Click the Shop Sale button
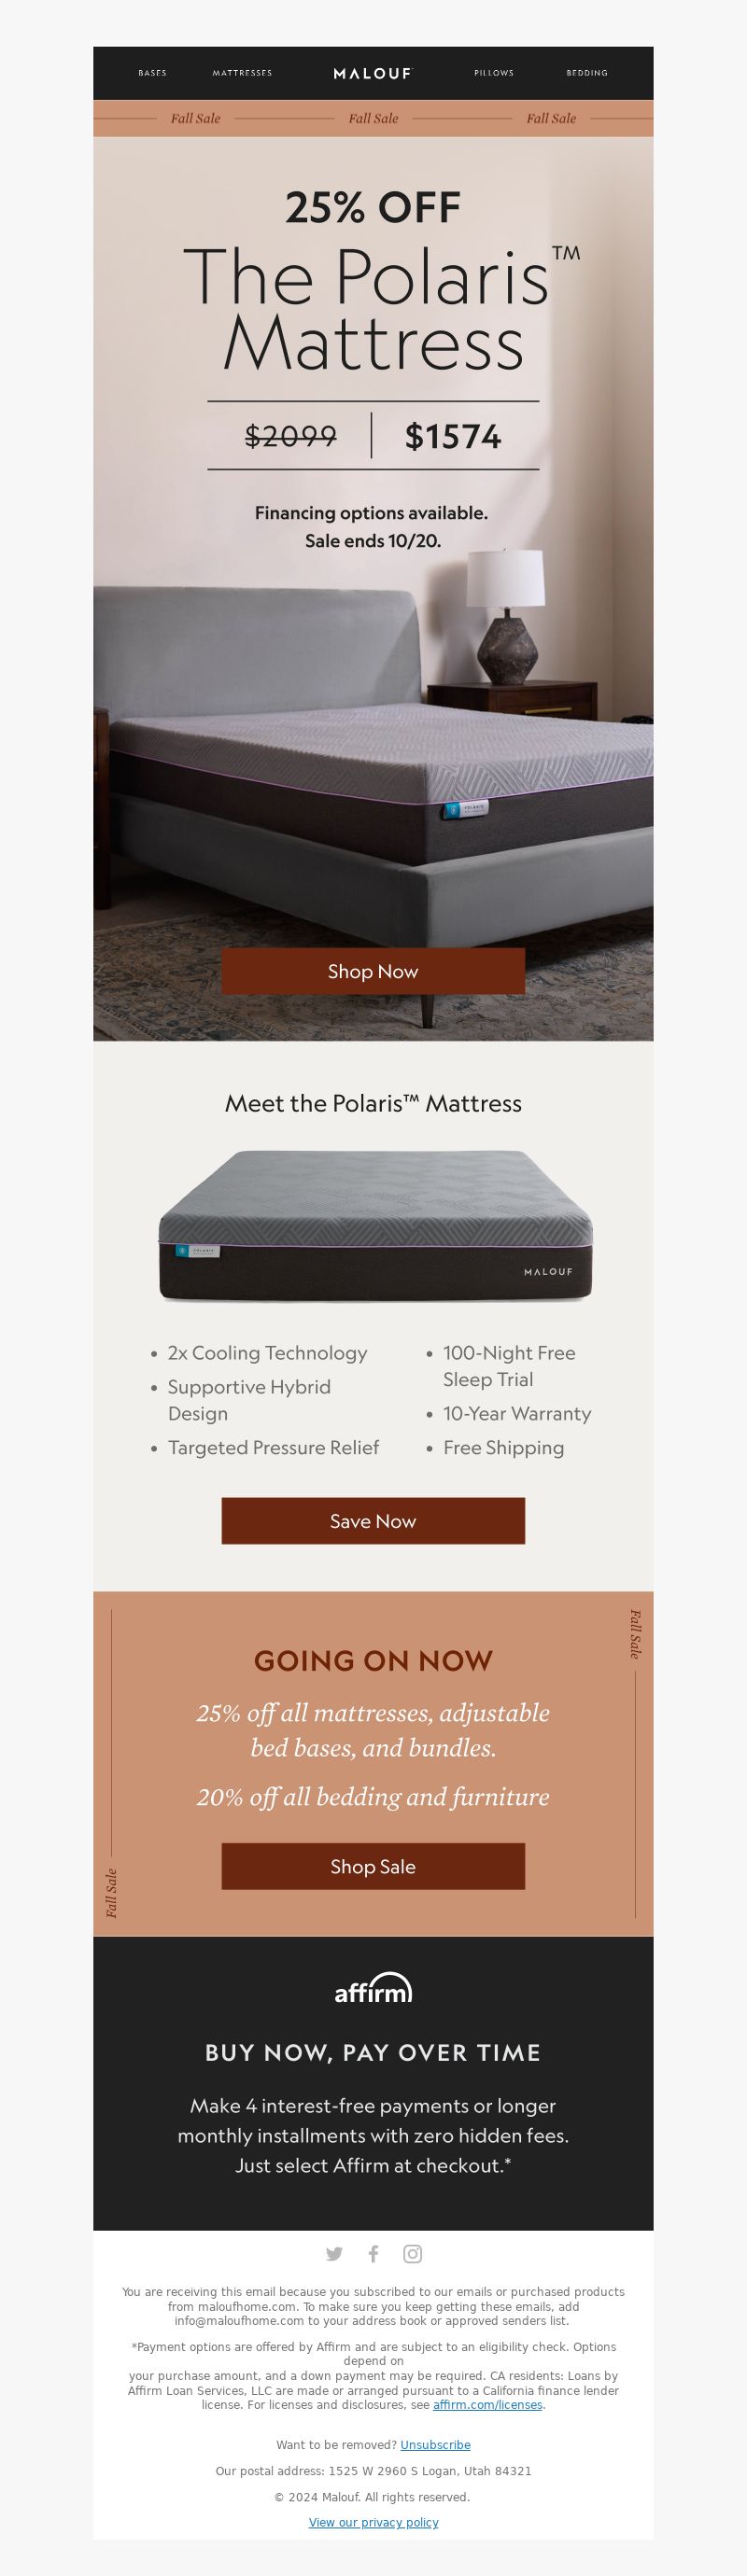Screen dimensions: 747x2576 click(373, 1866)
